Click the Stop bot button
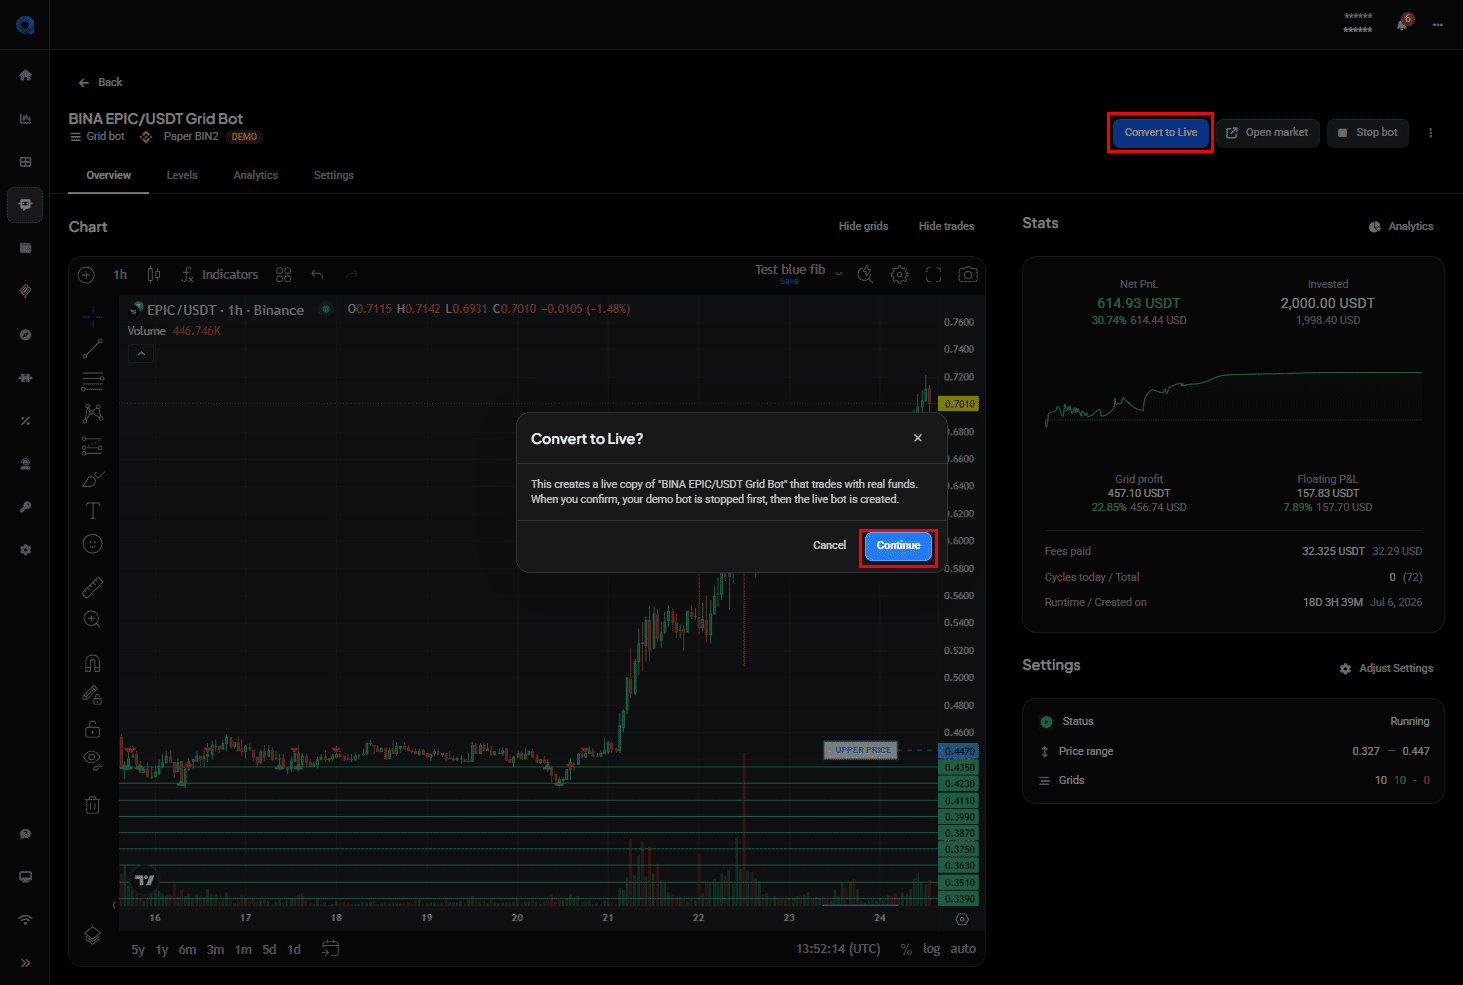 (x=1367, y=133)
